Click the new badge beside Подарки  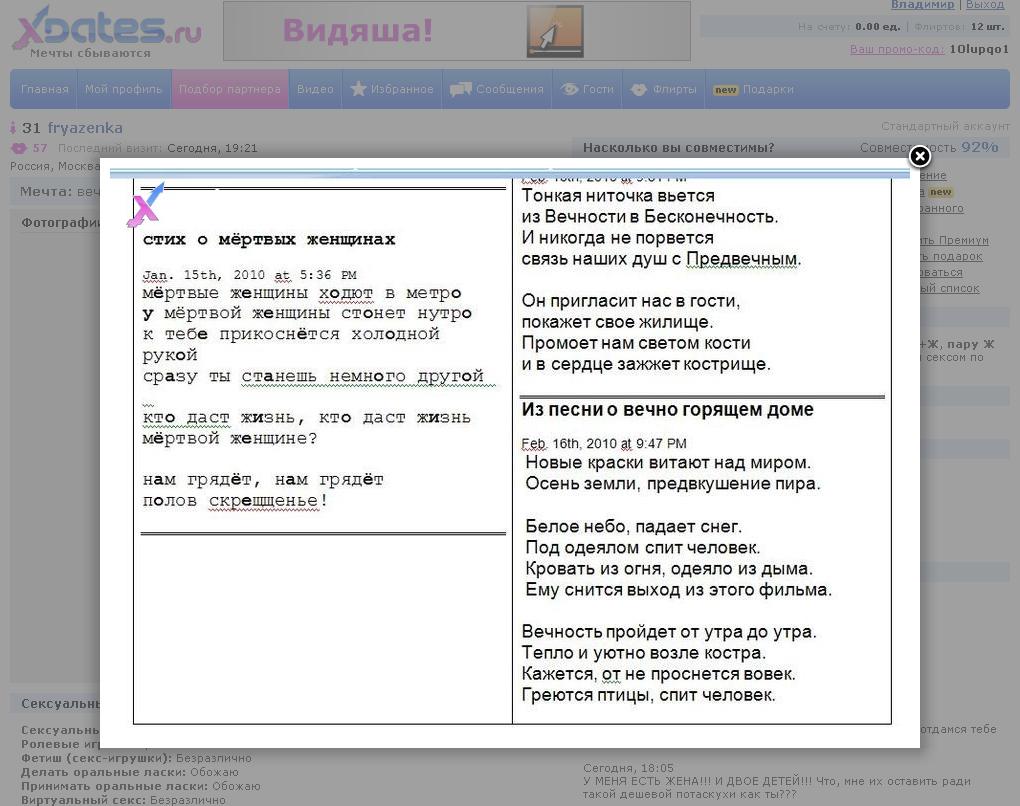tap(725, 90)
